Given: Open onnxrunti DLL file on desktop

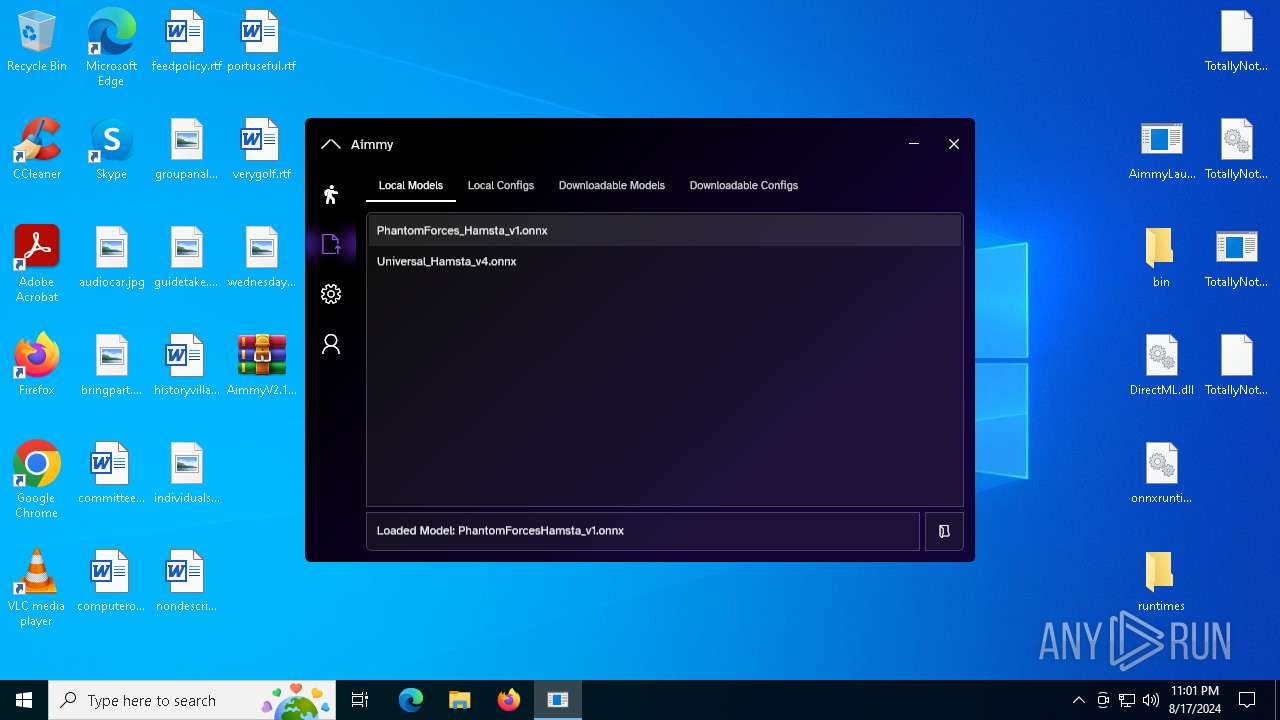Looking at the screenshot, I should click(x=1161, y=474).
